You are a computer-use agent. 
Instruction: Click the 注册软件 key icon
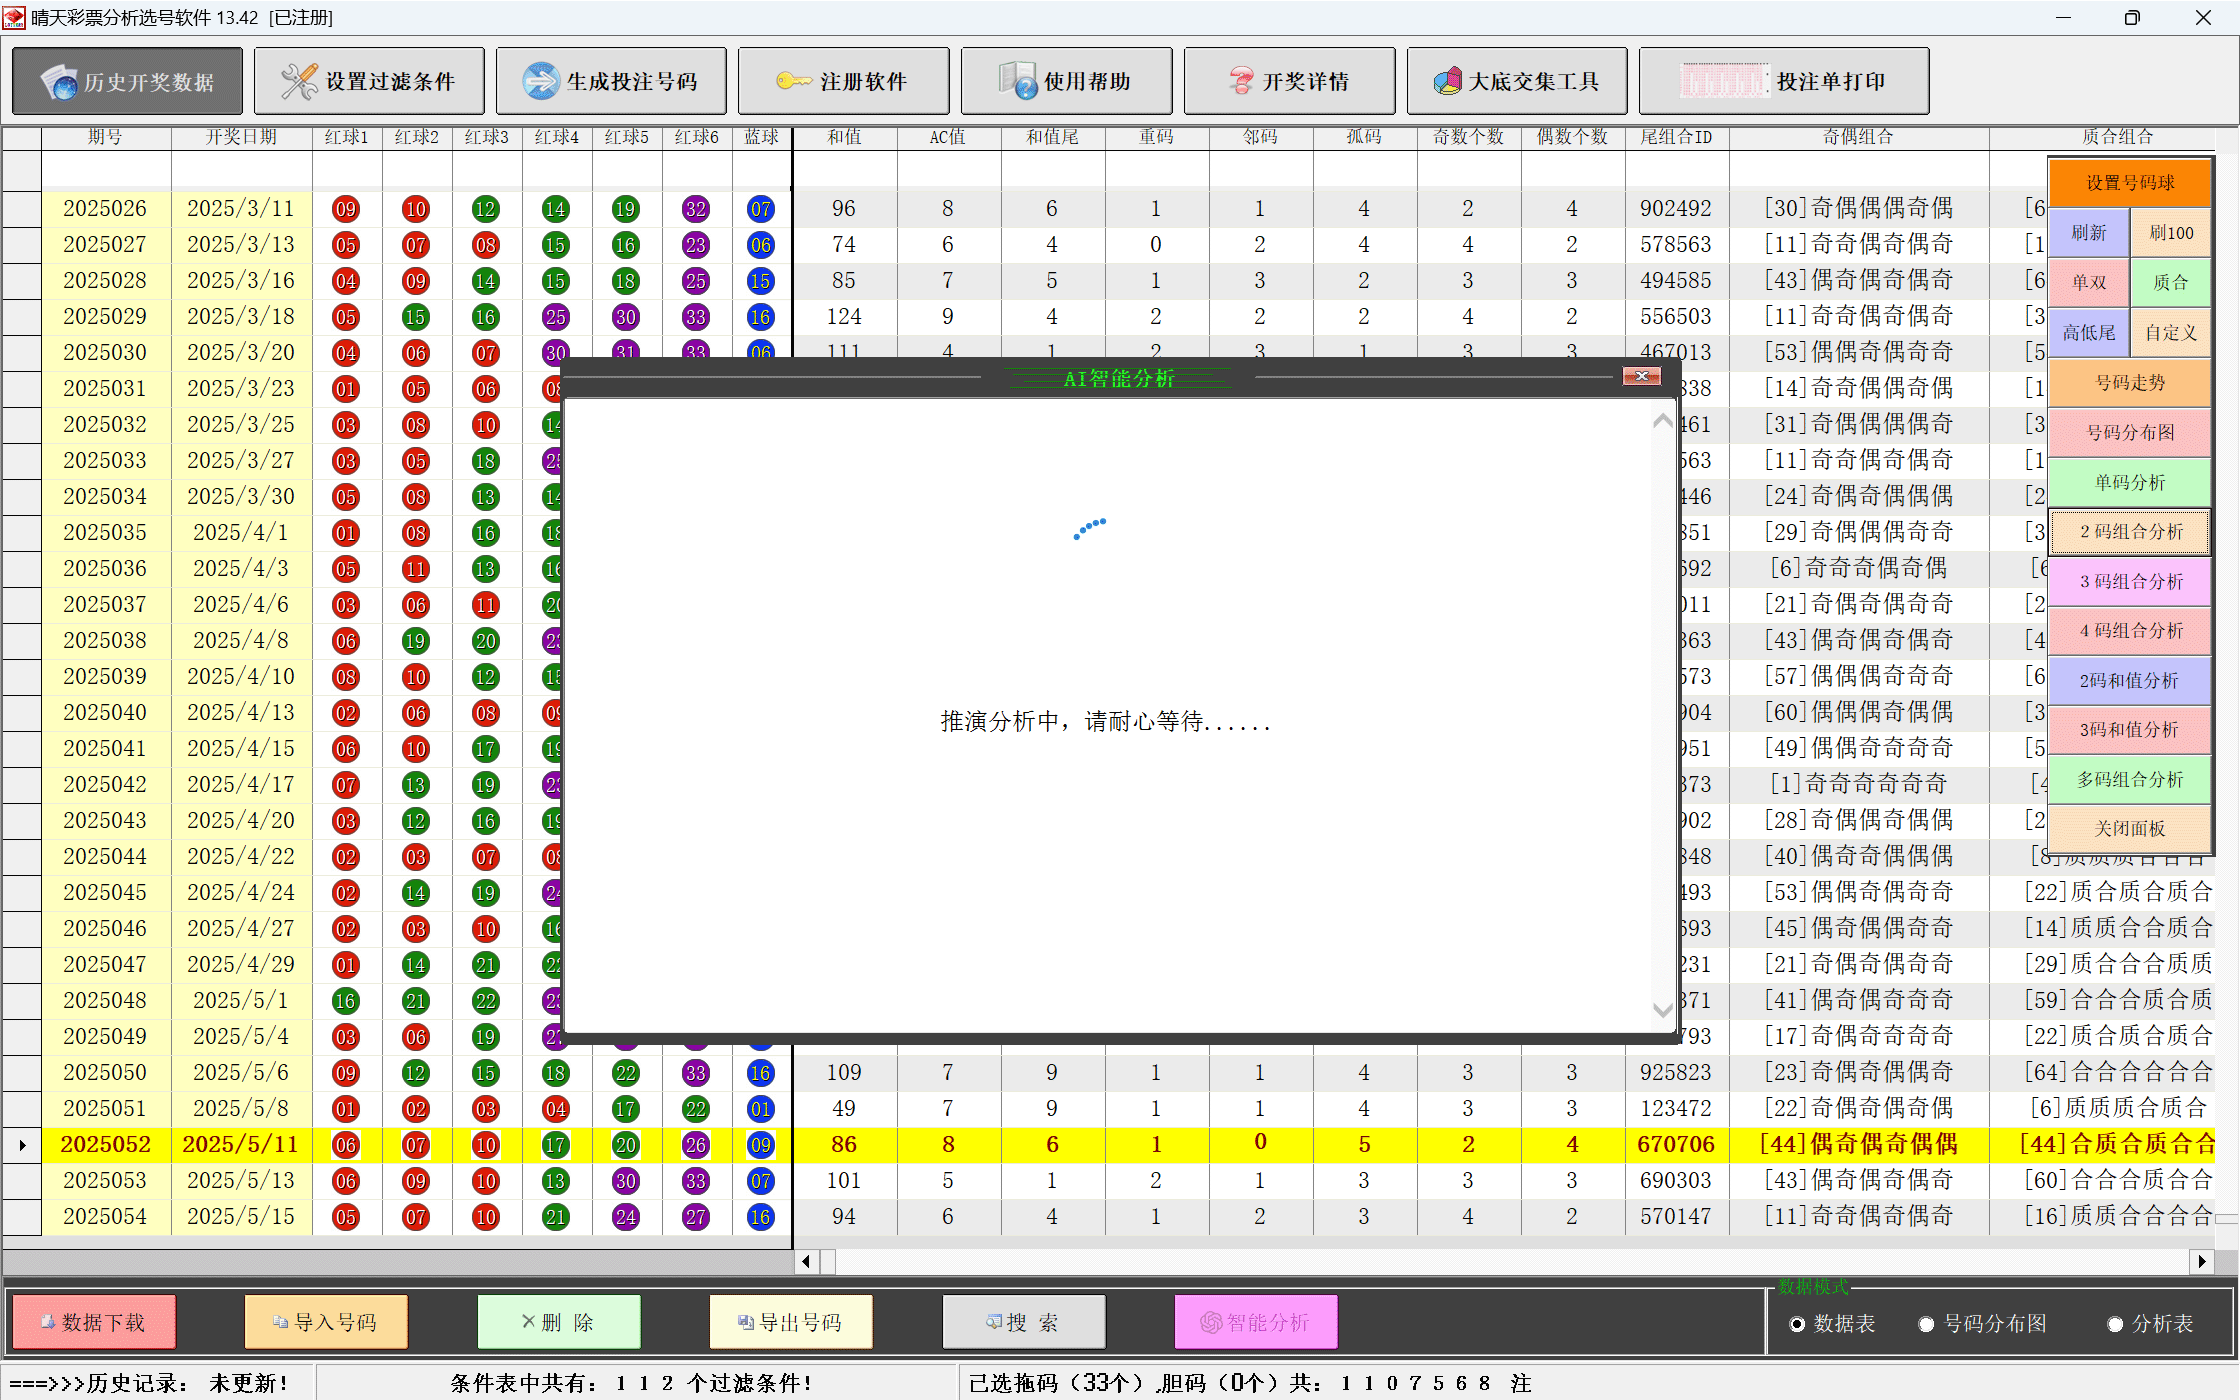pyautogui.click(x=793, y=81)
